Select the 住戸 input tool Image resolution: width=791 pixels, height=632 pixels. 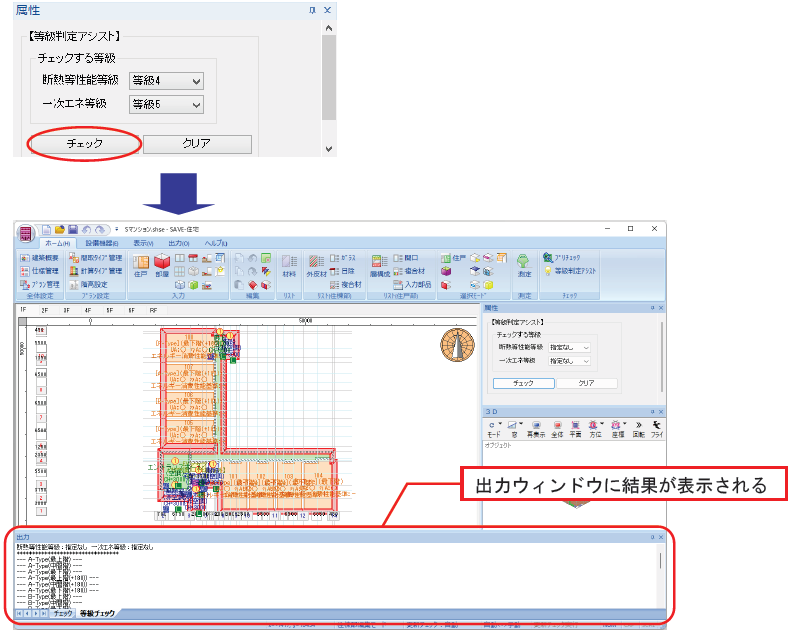141,266
